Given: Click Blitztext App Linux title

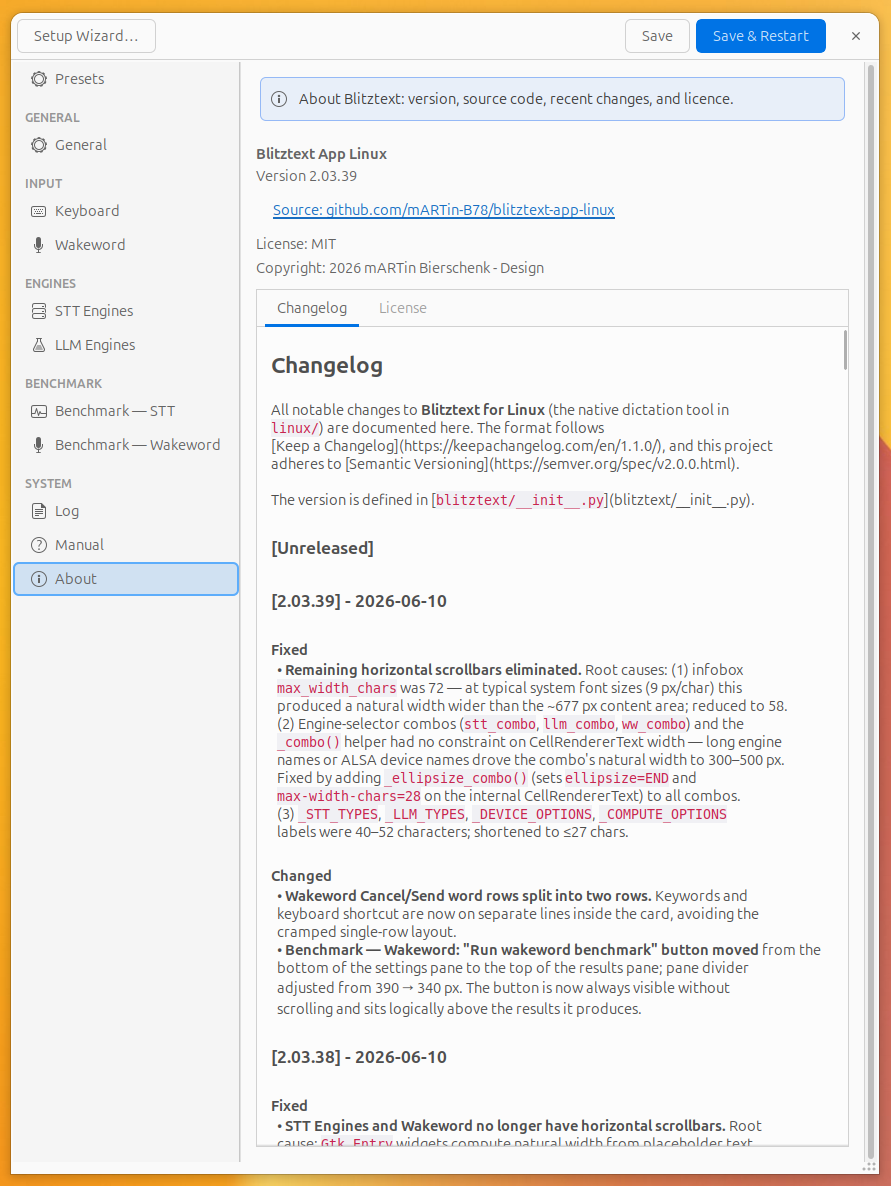Looking at the screenshot, I should pos(321,154).
